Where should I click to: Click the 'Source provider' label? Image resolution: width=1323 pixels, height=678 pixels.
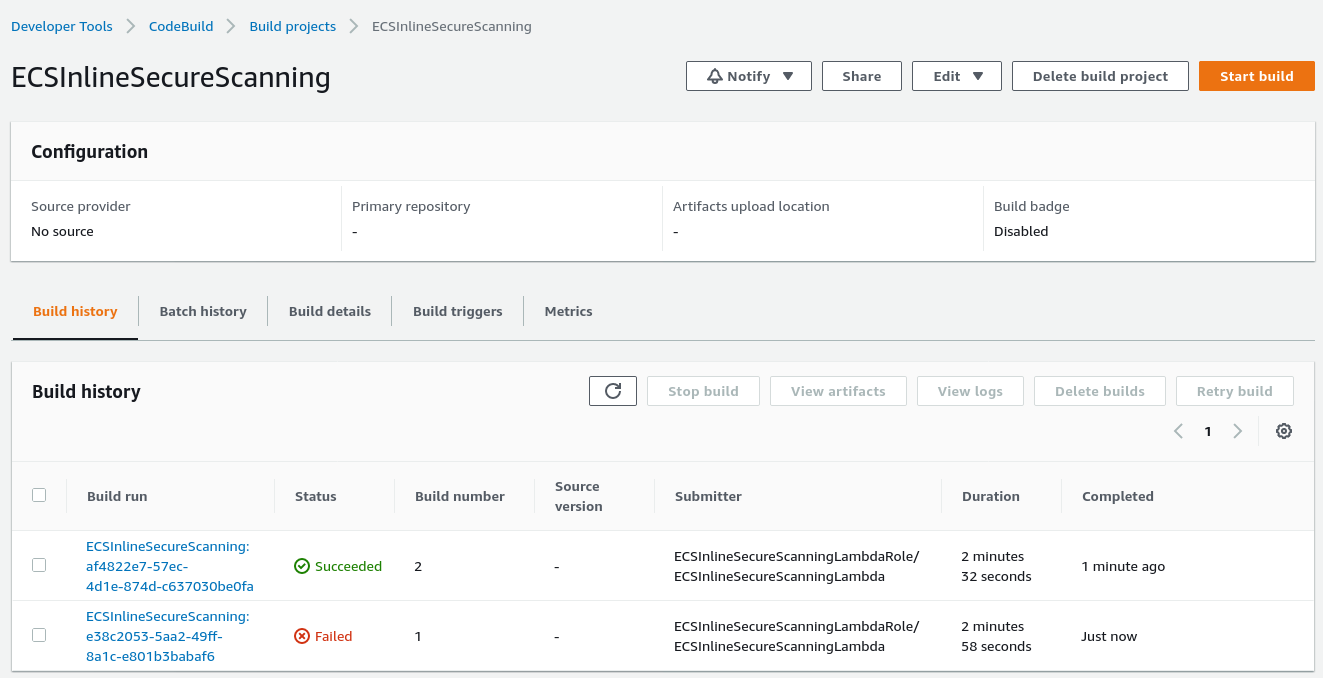pyautogui.click(x=81, y=206)
